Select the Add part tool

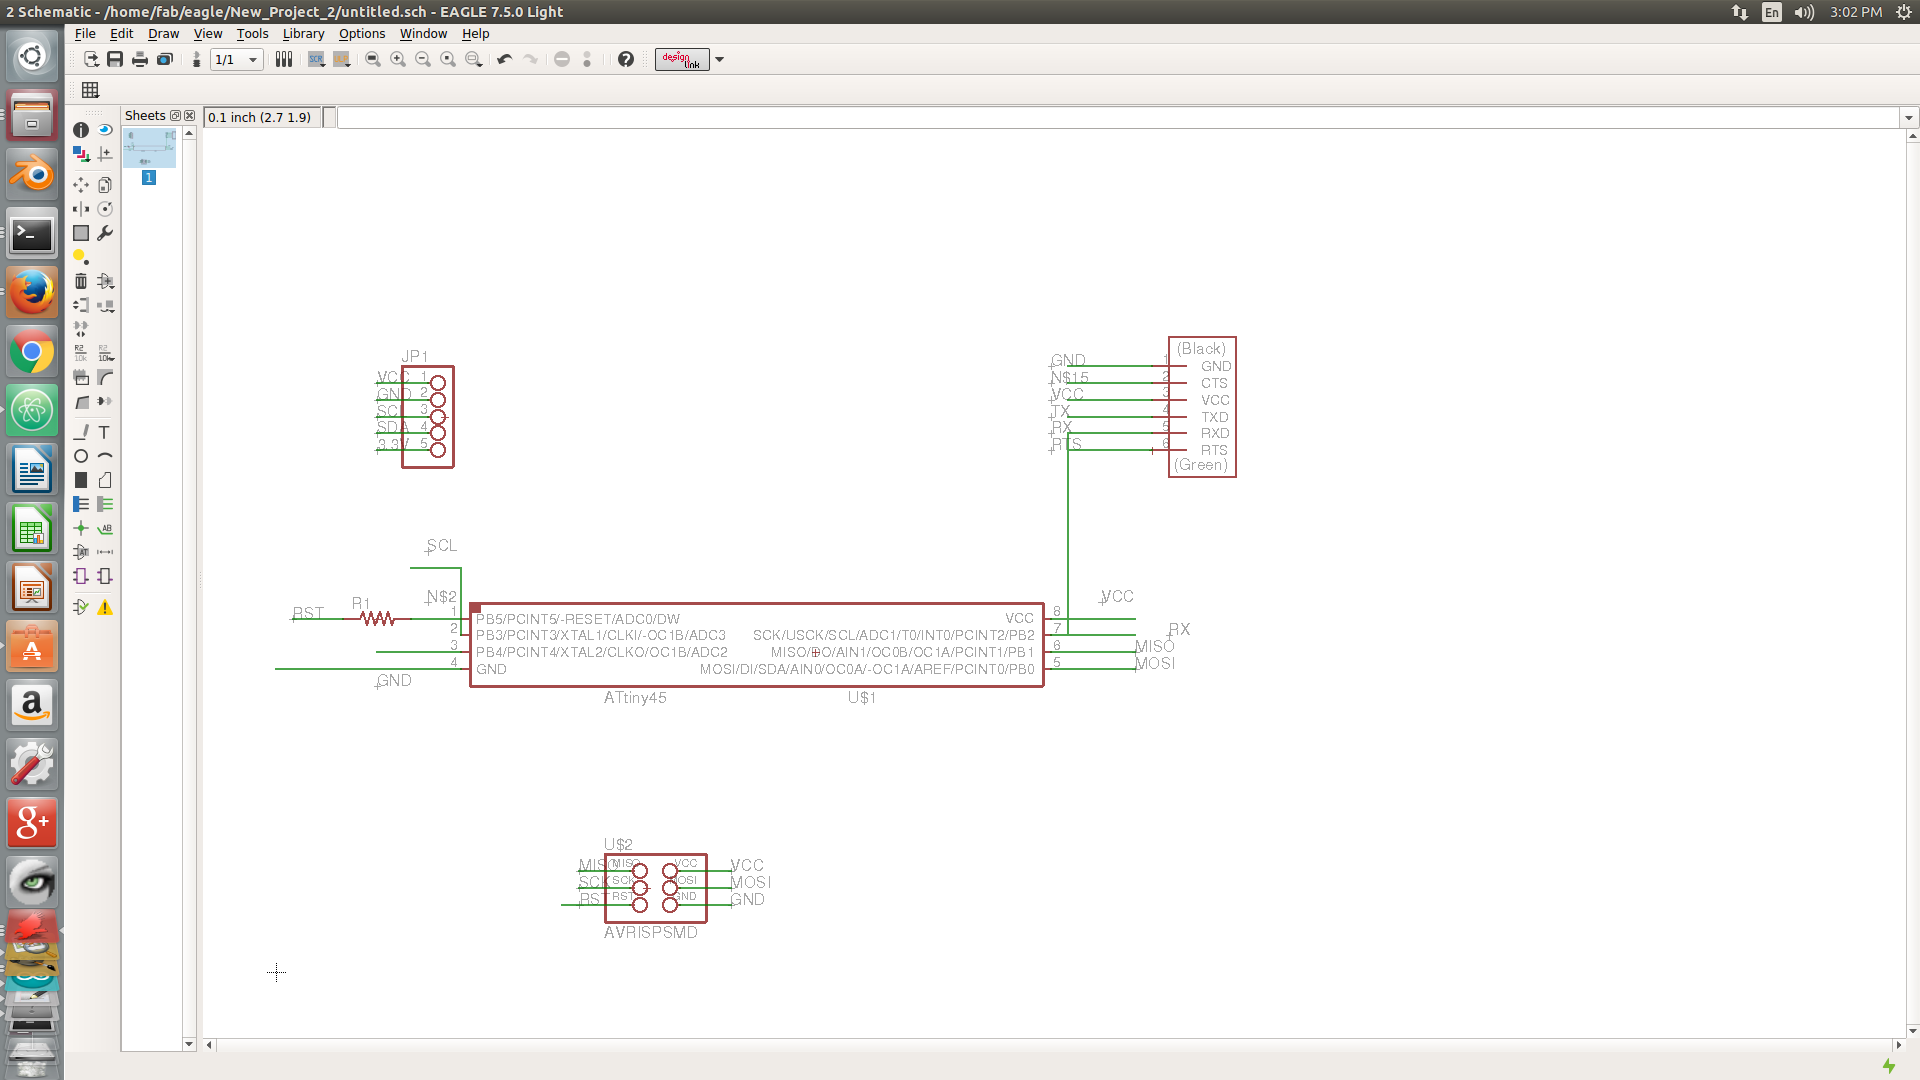pyautogui.click(x=105, y=281)
